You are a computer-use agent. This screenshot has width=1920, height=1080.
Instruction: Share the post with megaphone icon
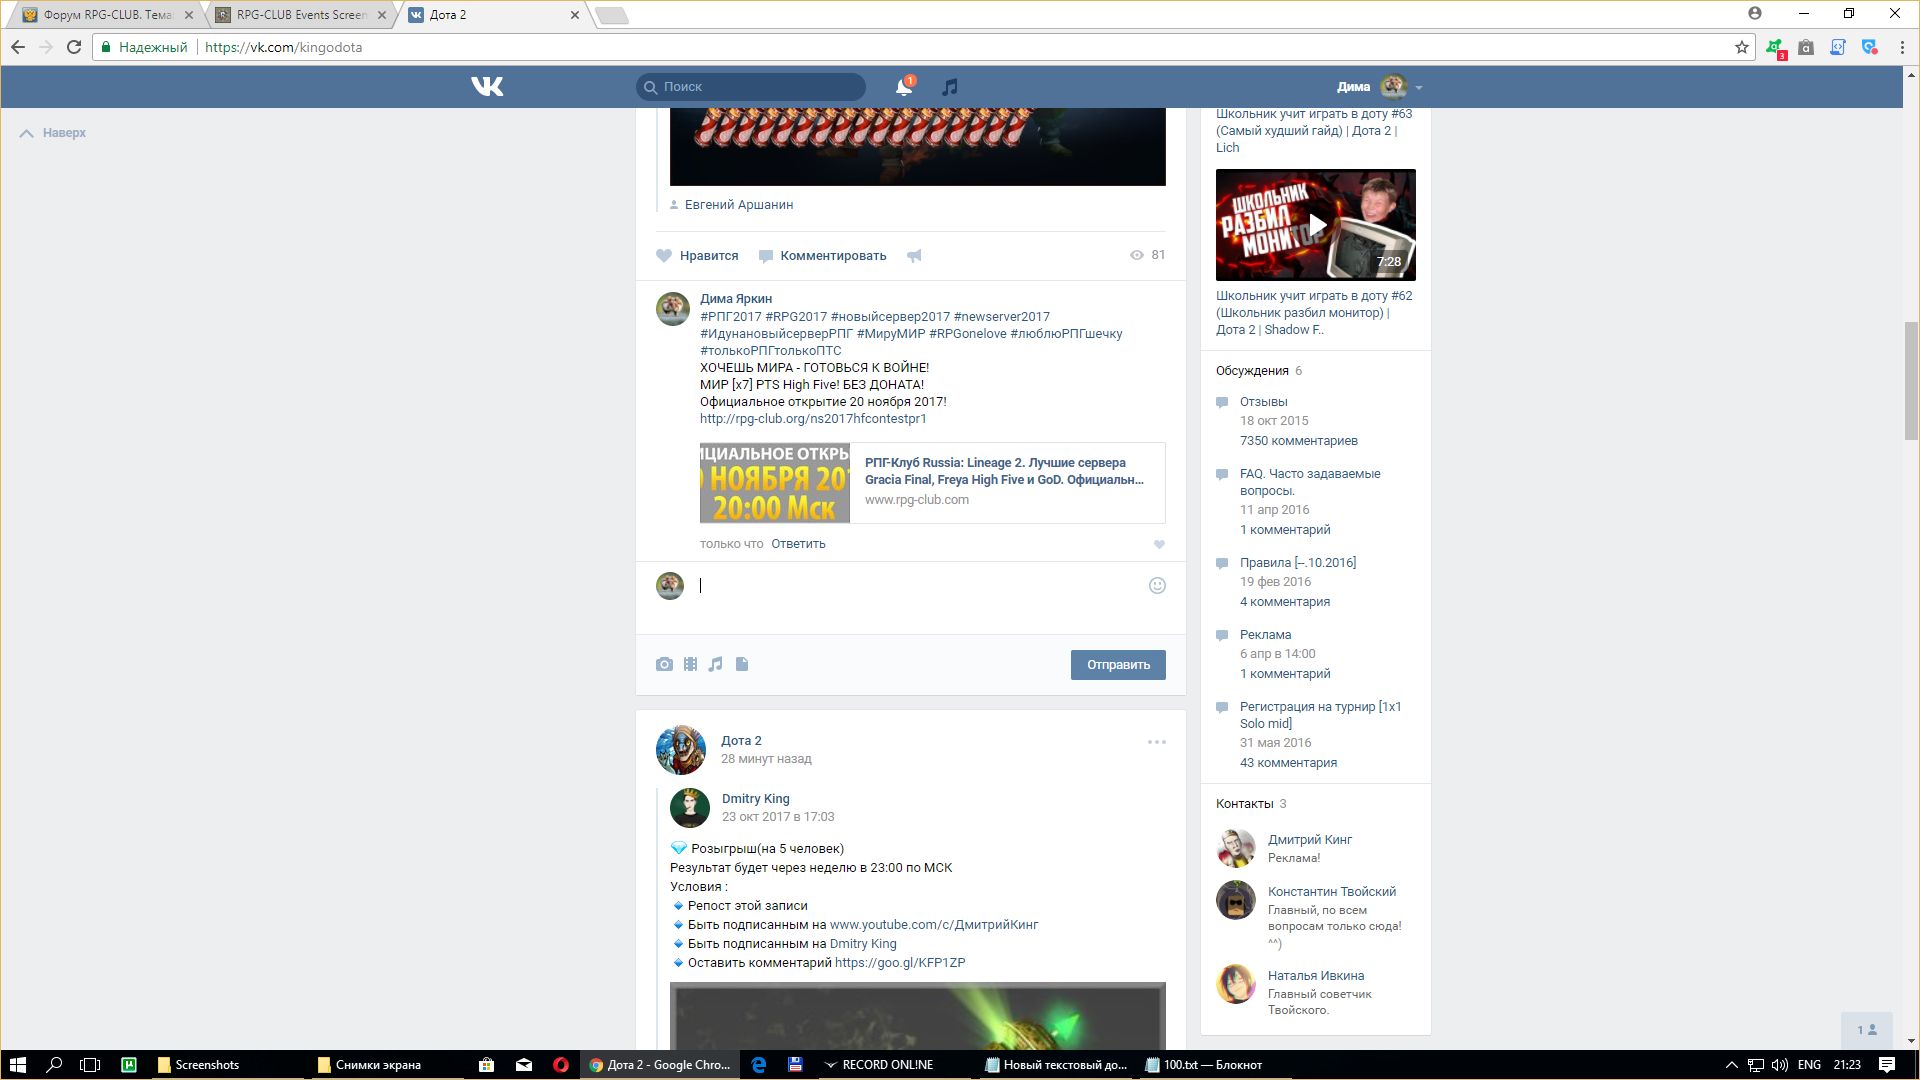tap(914, 256)
